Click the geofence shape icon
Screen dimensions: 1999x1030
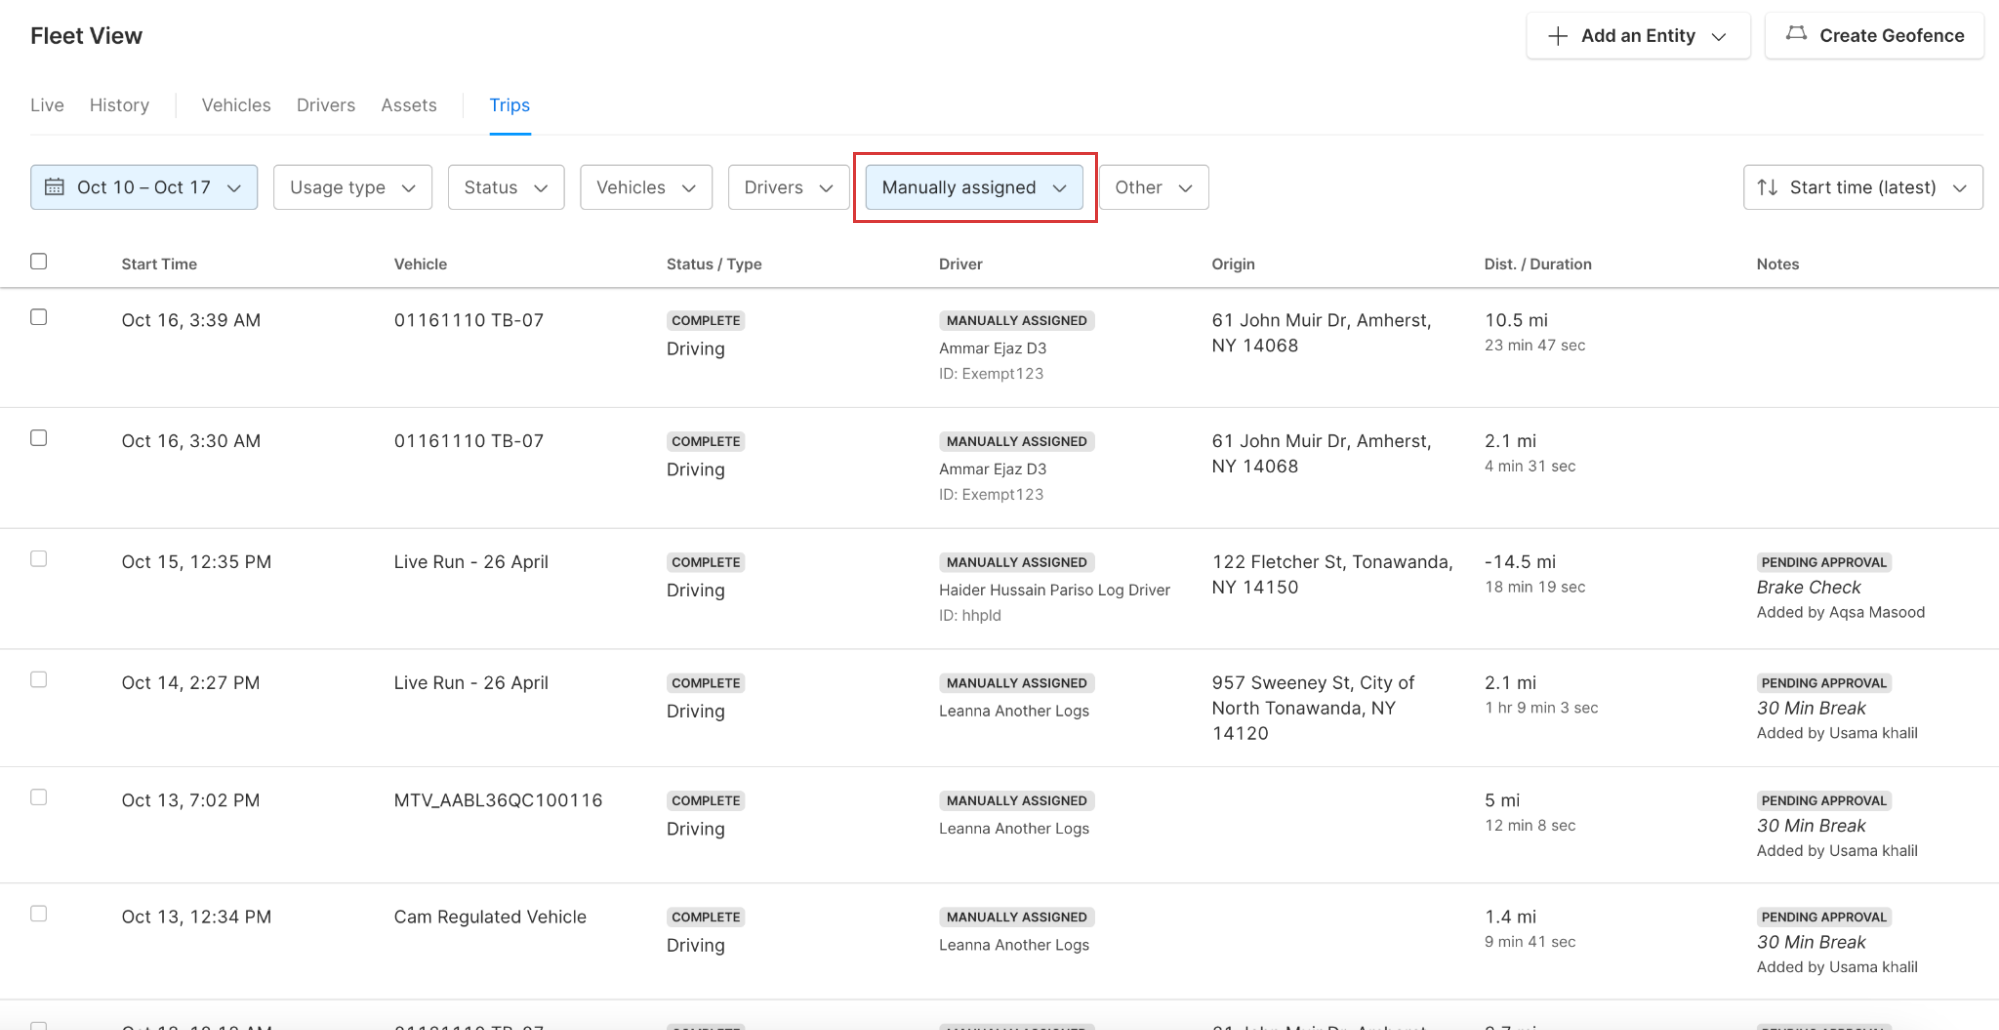[1796, 34]
